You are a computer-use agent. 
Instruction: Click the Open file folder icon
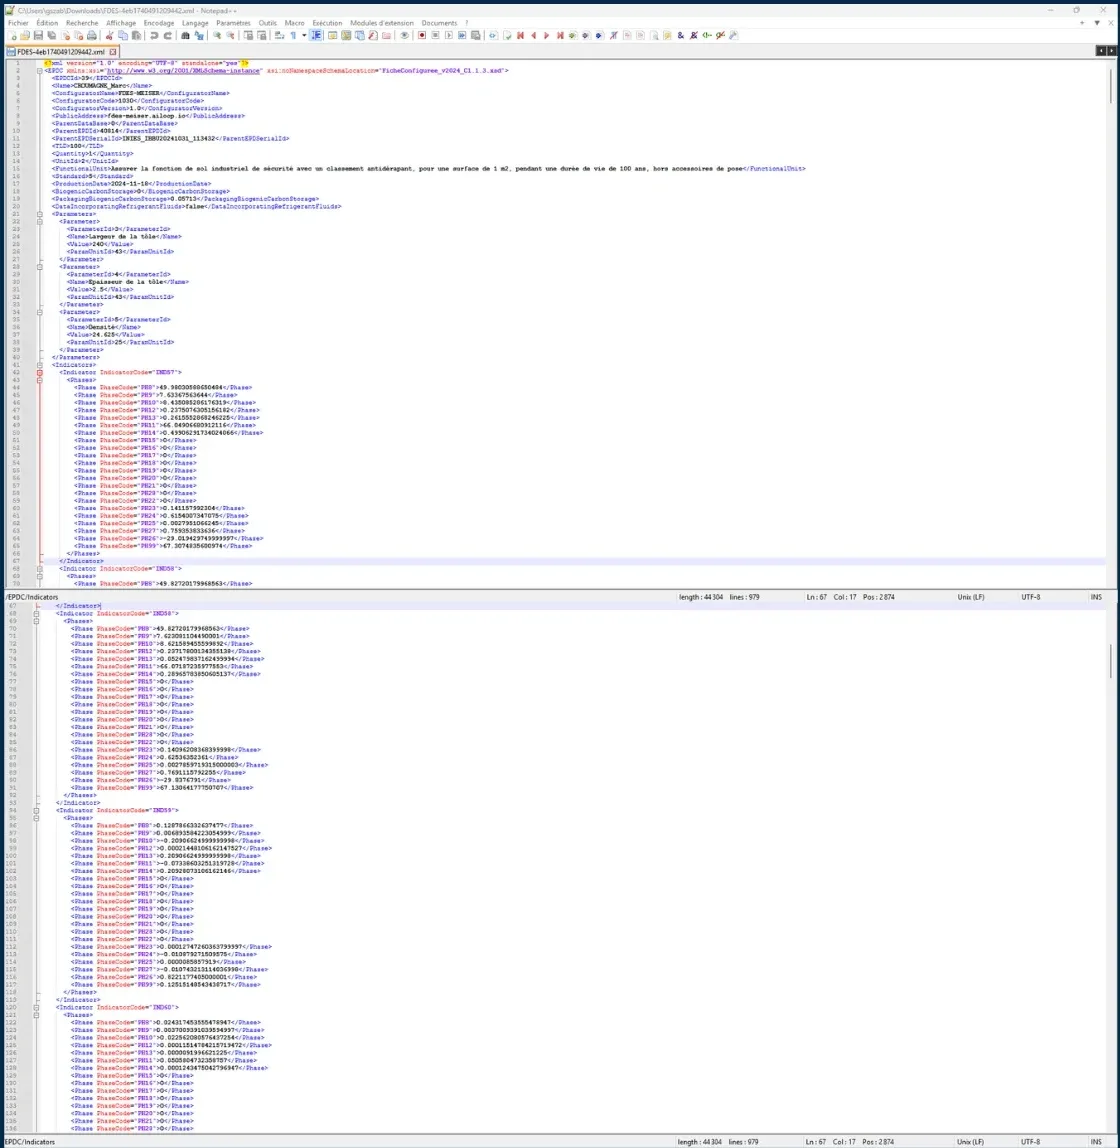tap(25, 35)
